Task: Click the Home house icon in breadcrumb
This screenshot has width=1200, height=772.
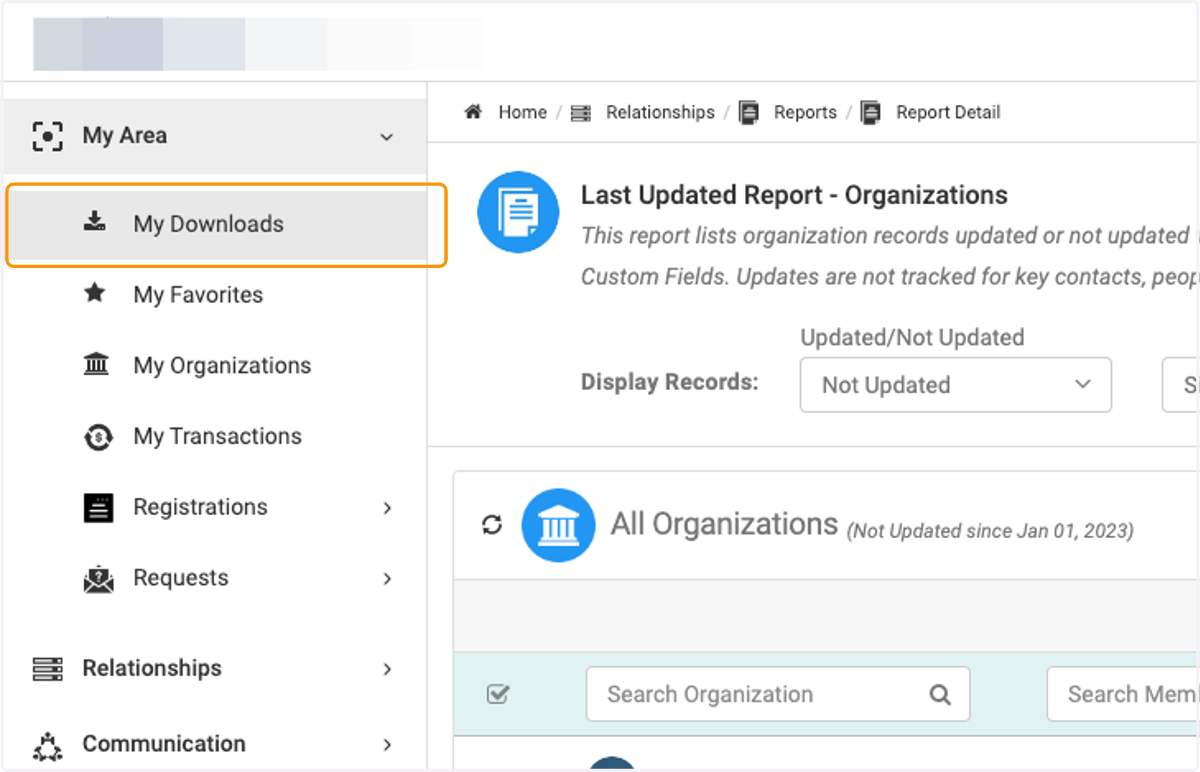Action: [x=473, y=112]
